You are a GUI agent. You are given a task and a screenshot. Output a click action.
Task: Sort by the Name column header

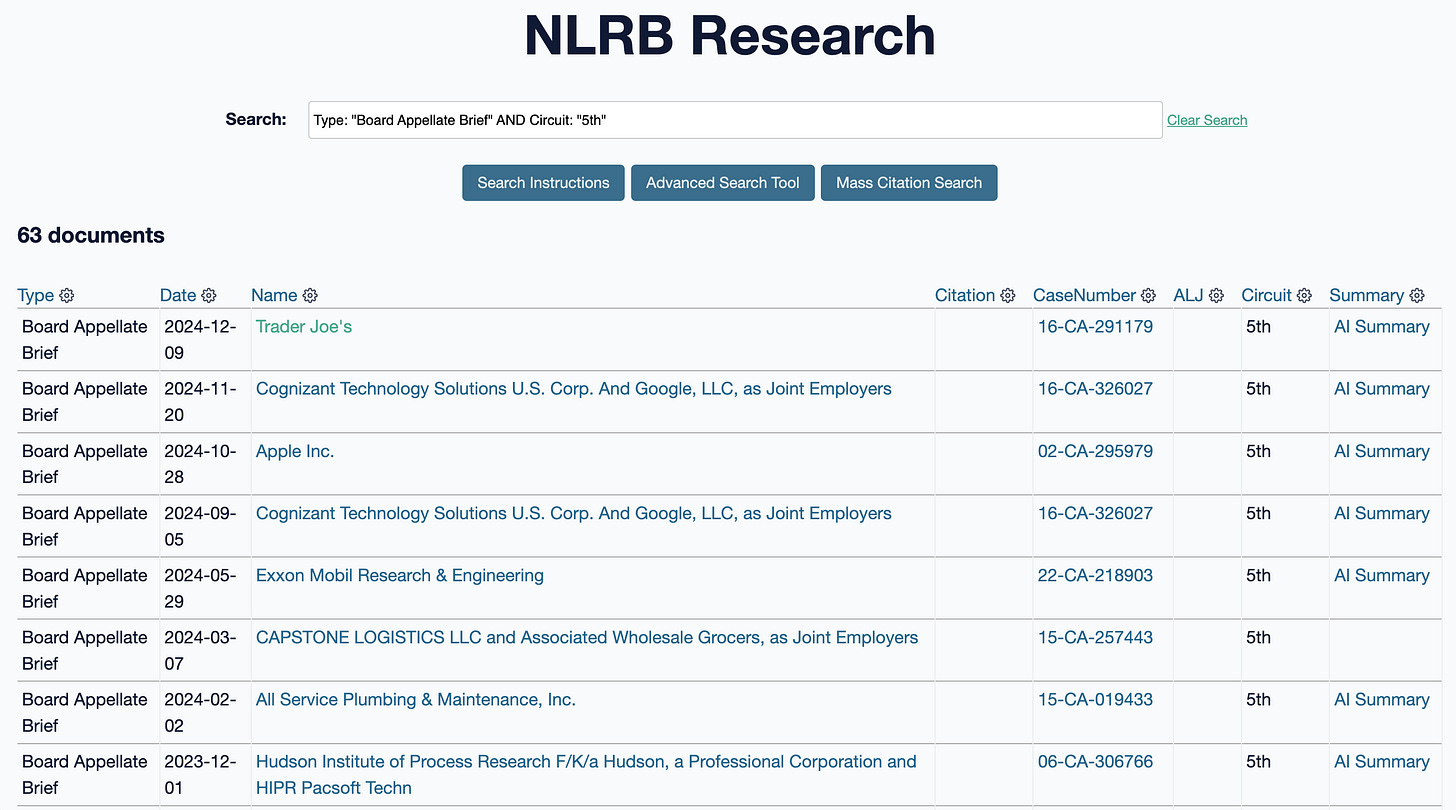274,295
